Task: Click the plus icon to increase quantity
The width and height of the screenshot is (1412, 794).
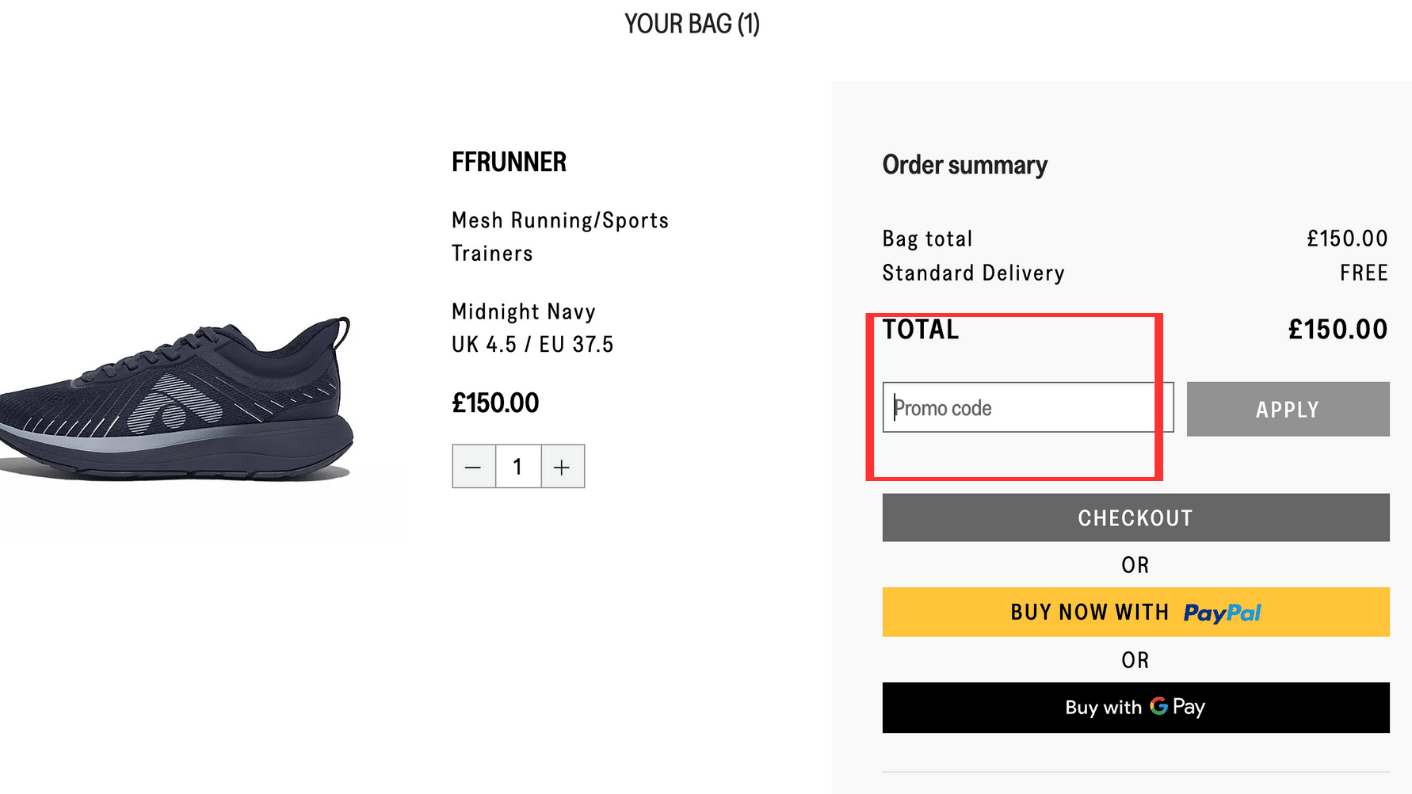Action: pyautogui.click(x=562, y=466)
